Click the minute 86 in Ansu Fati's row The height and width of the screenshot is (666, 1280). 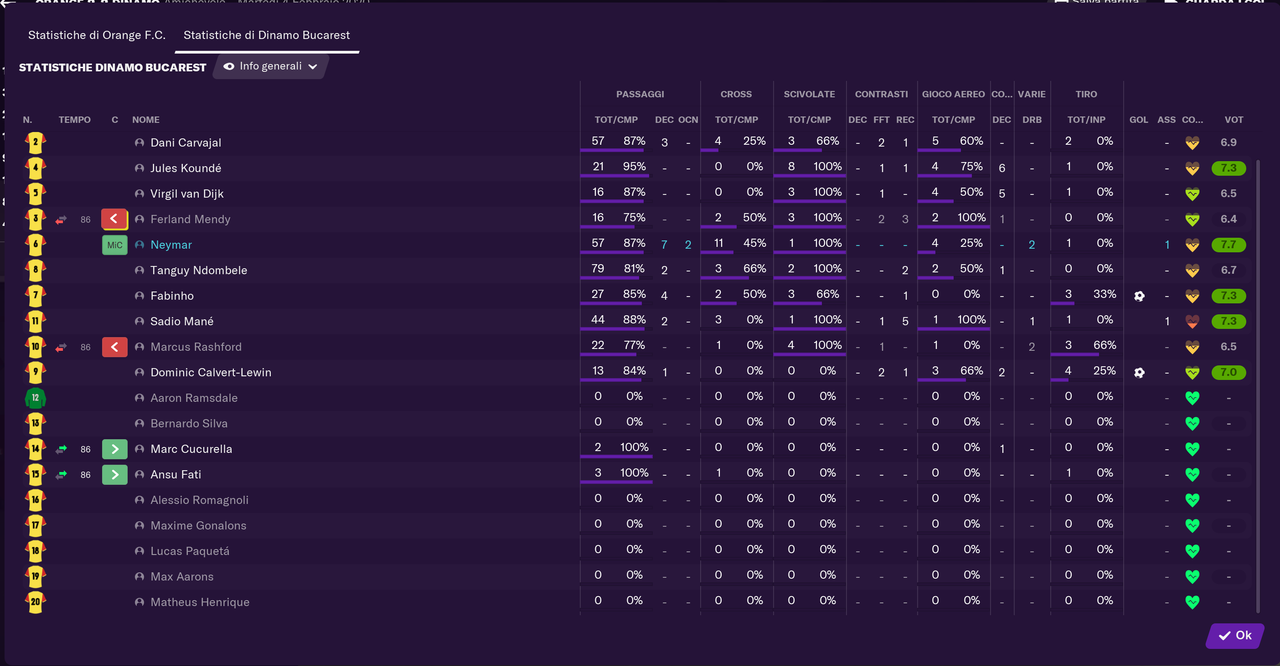coord(86,474)
